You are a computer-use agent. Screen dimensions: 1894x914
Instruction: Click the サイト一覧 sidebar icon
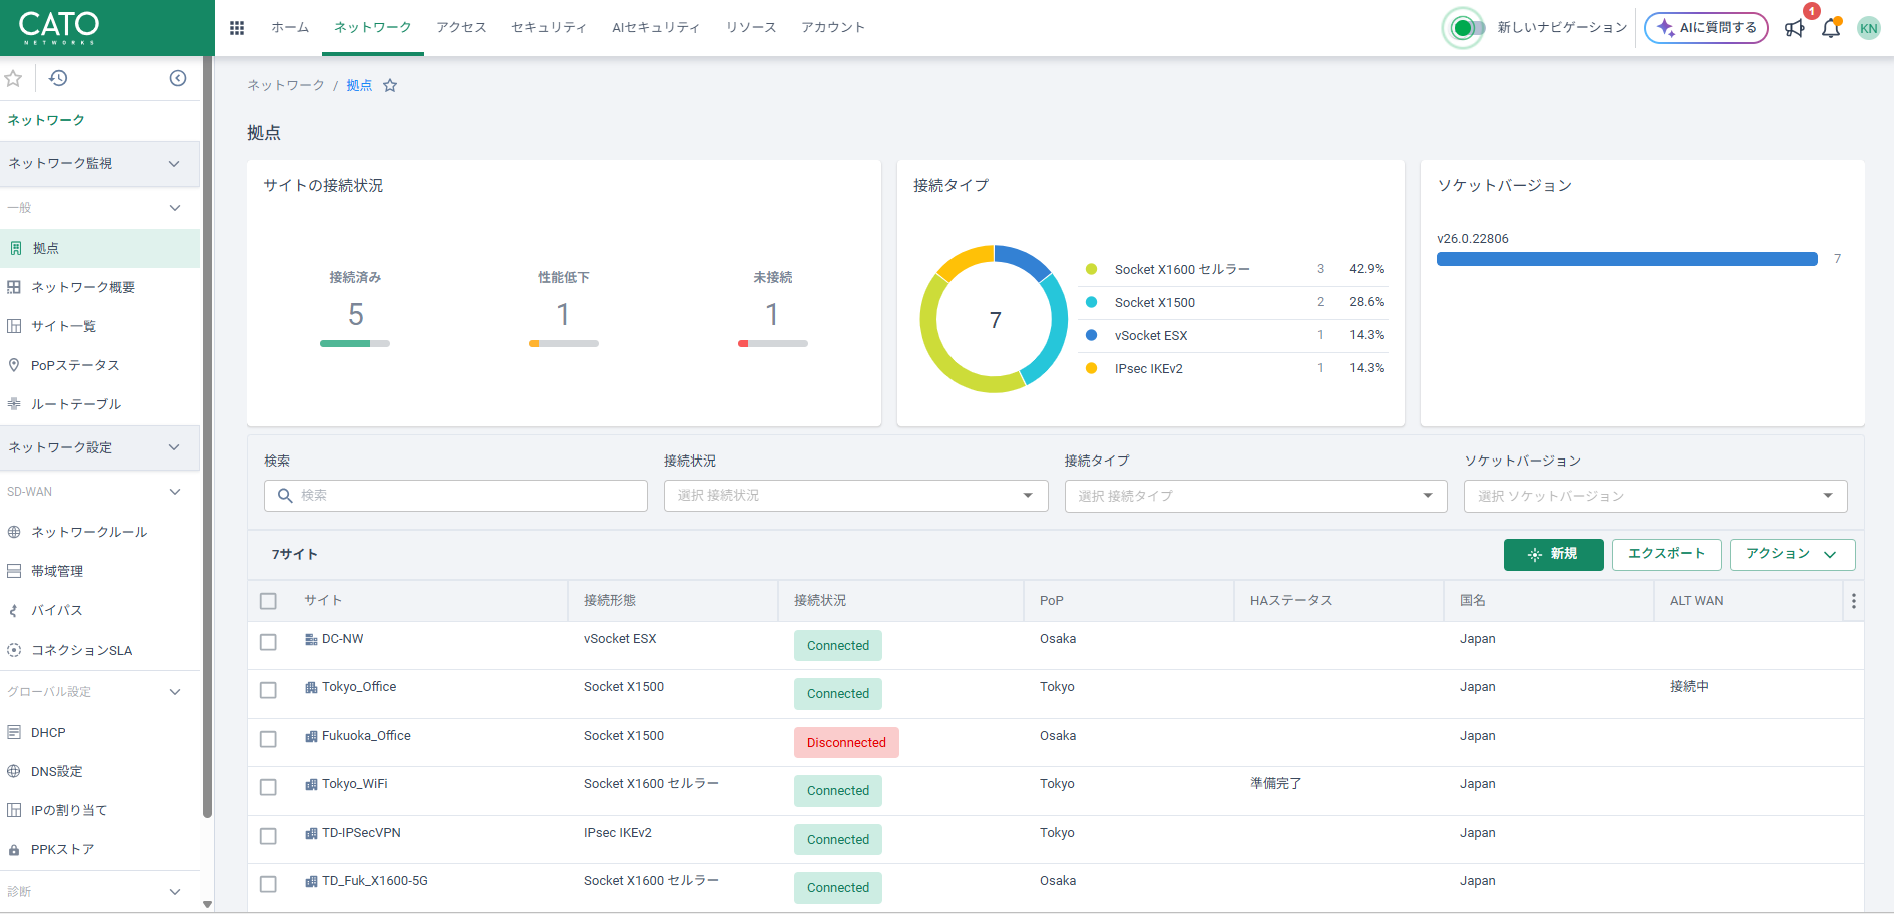tap(14, 326)
